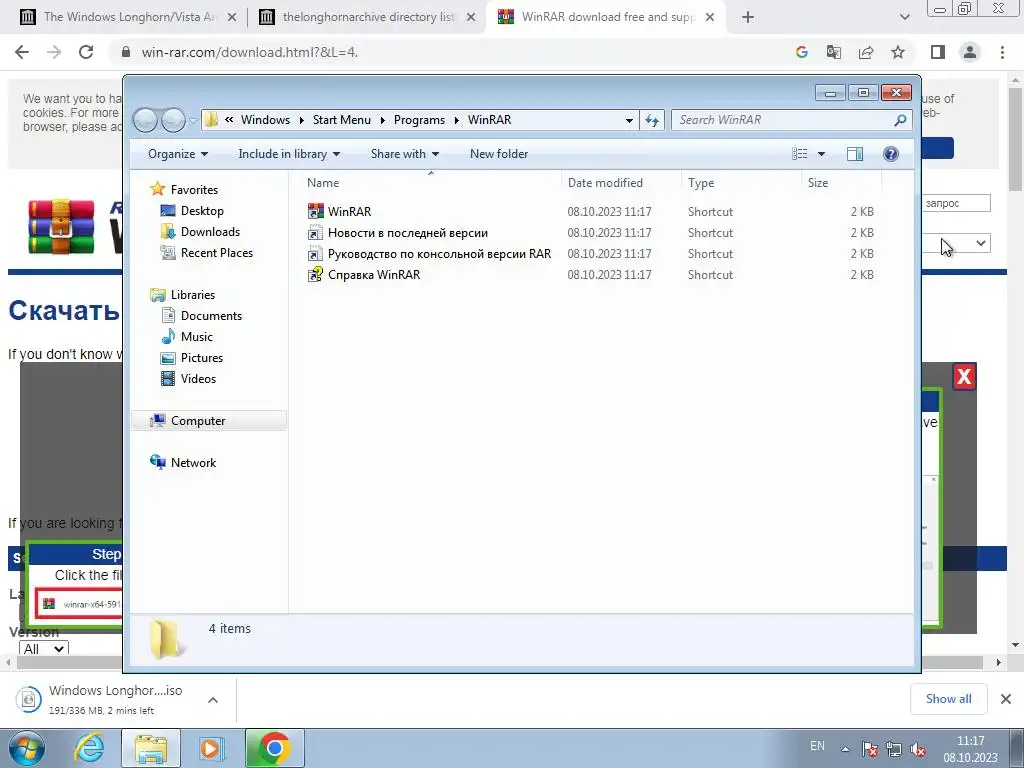Bookmark this page with the star icon

pos(898,52)
